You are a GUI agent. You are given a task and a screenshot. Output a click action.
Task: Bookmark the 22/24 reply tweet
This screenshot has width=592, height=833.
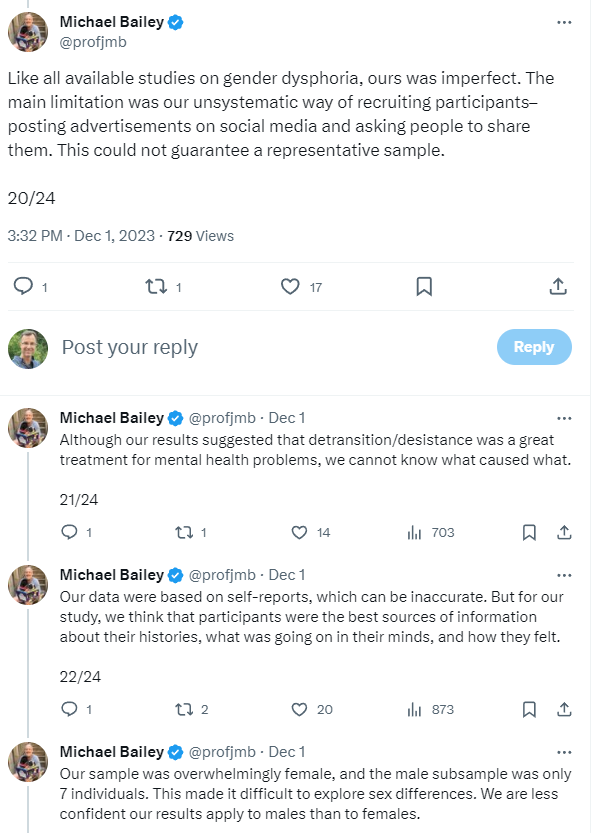pos(529,710)
